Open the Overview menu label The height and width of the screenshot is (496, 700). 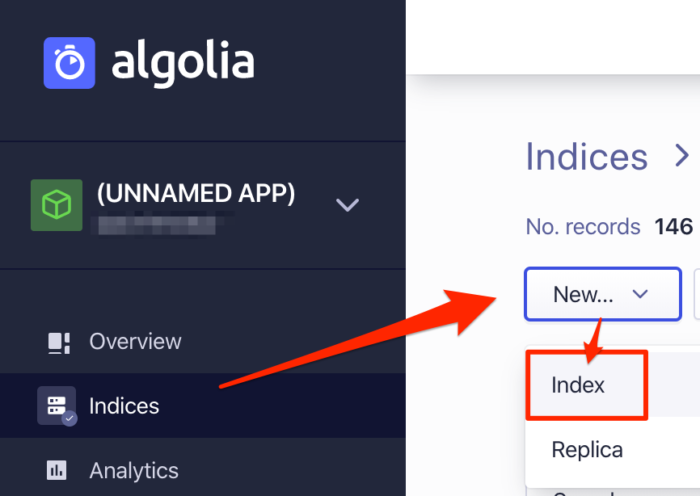[x=135, y=342]
